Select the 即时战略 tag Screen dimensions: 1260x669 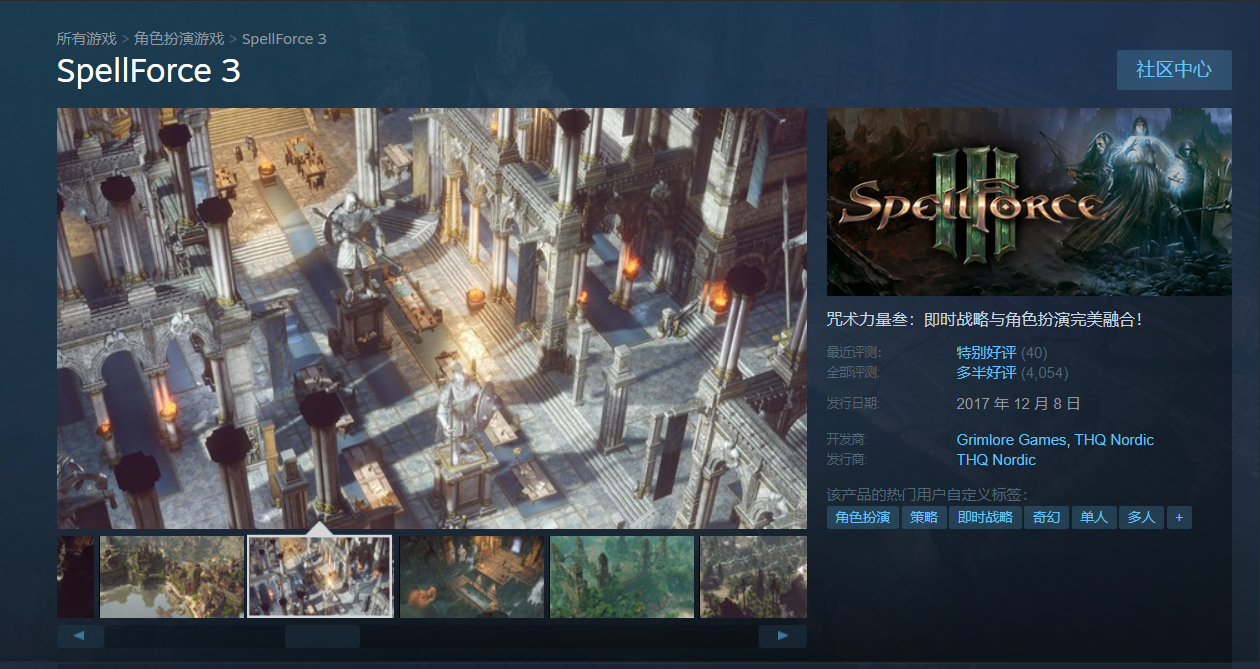[985, 517]
